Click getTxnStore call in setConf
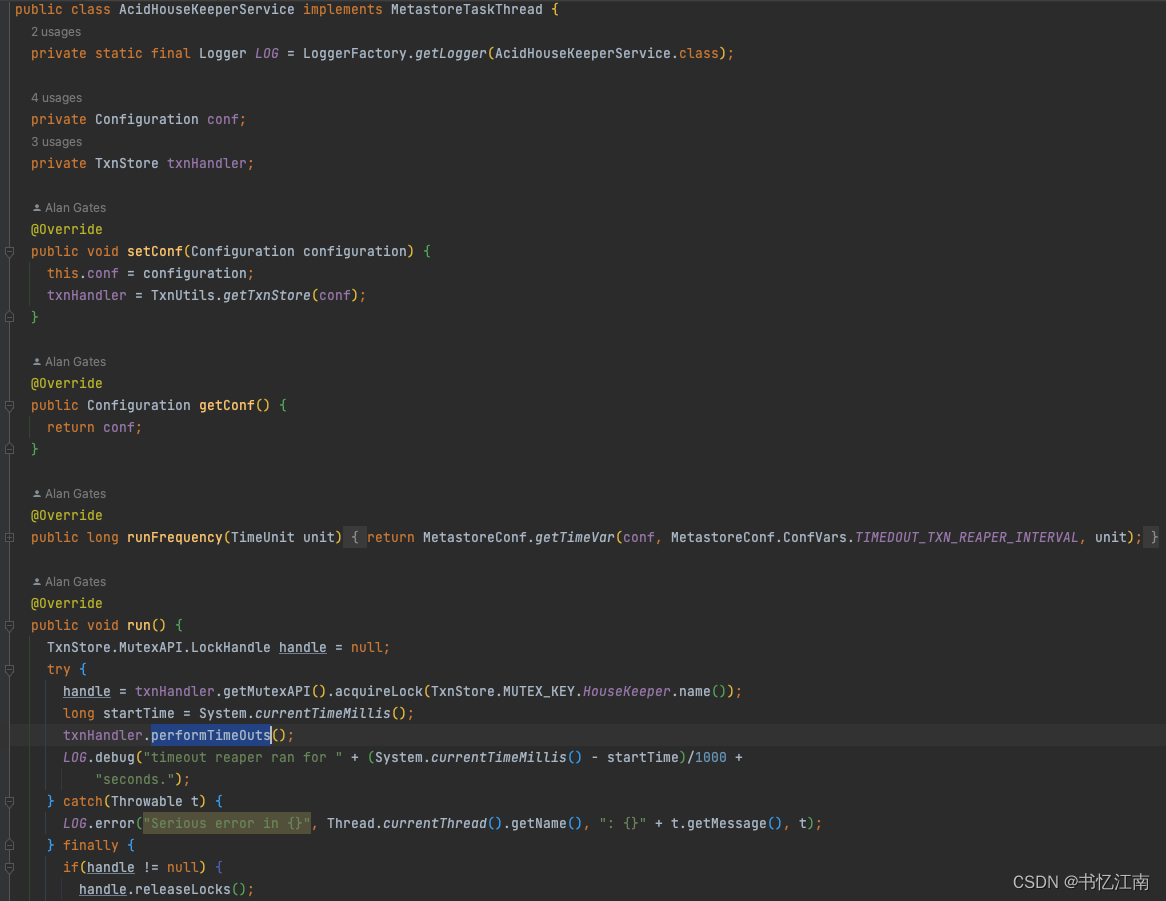 (267, 296)
